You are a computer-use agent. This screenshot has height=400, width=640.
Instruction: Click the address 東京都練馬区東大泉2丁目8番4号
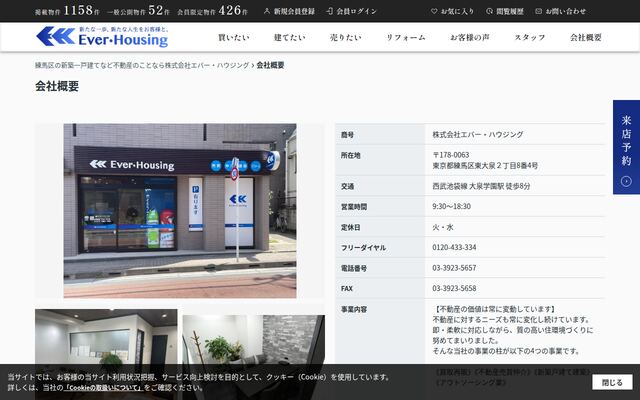point(485,166)
